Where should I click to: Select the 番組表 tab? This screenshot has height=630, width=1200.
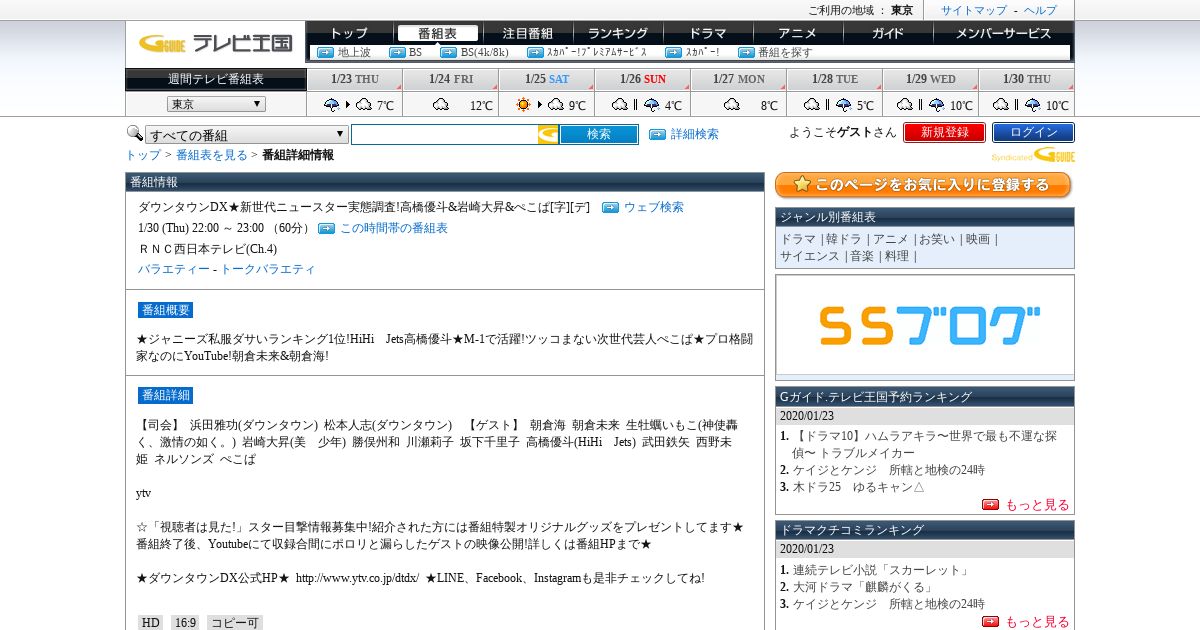(437, 33)
